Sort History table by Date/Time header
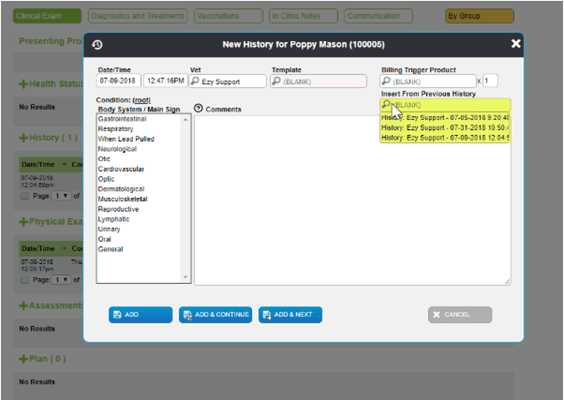 (38, 165)
